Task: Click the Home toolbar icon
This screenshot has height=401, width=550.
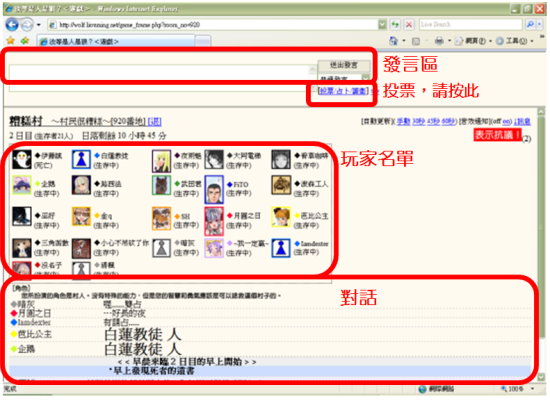Action: pos(394,41)
